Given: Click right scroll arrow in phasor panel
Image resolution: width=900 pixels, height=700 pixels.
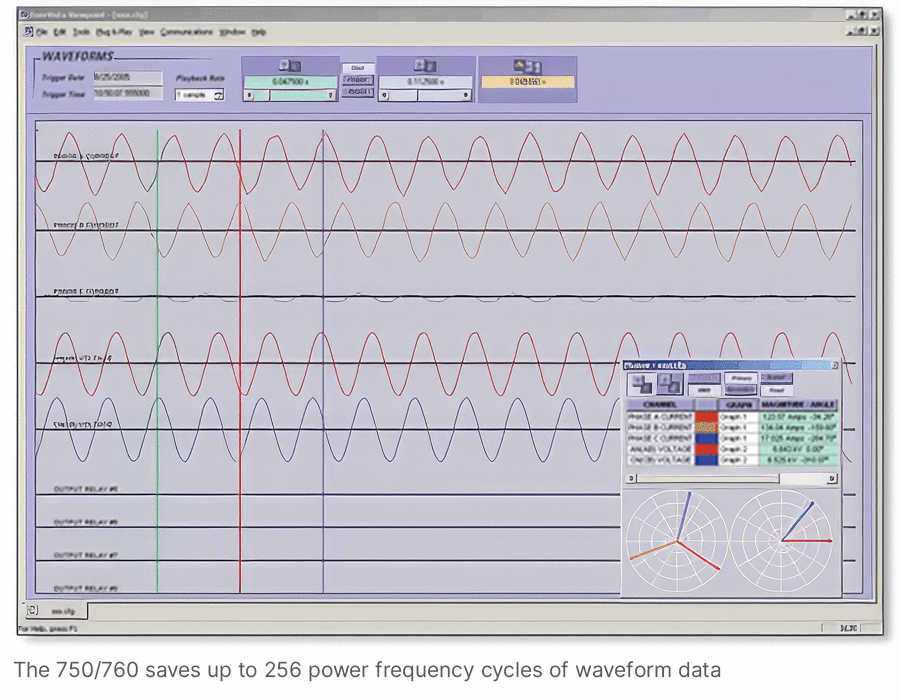Looking at the screenshot, I should 832,479.
